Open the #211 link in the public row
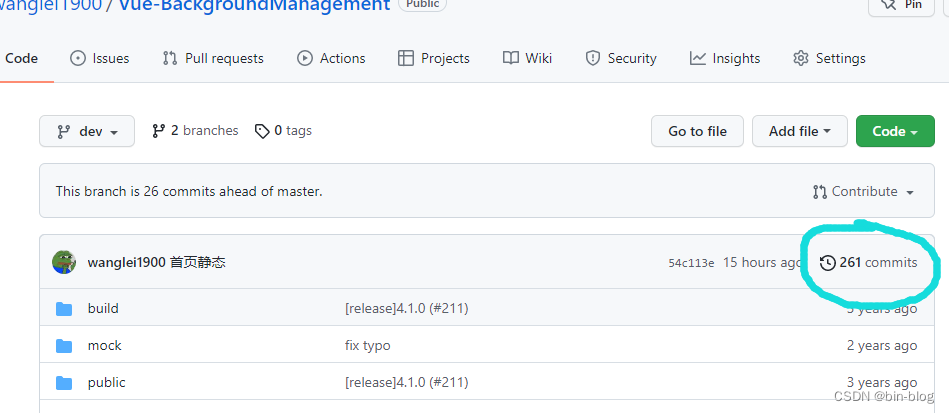The image size is (949, 413). 448,383
